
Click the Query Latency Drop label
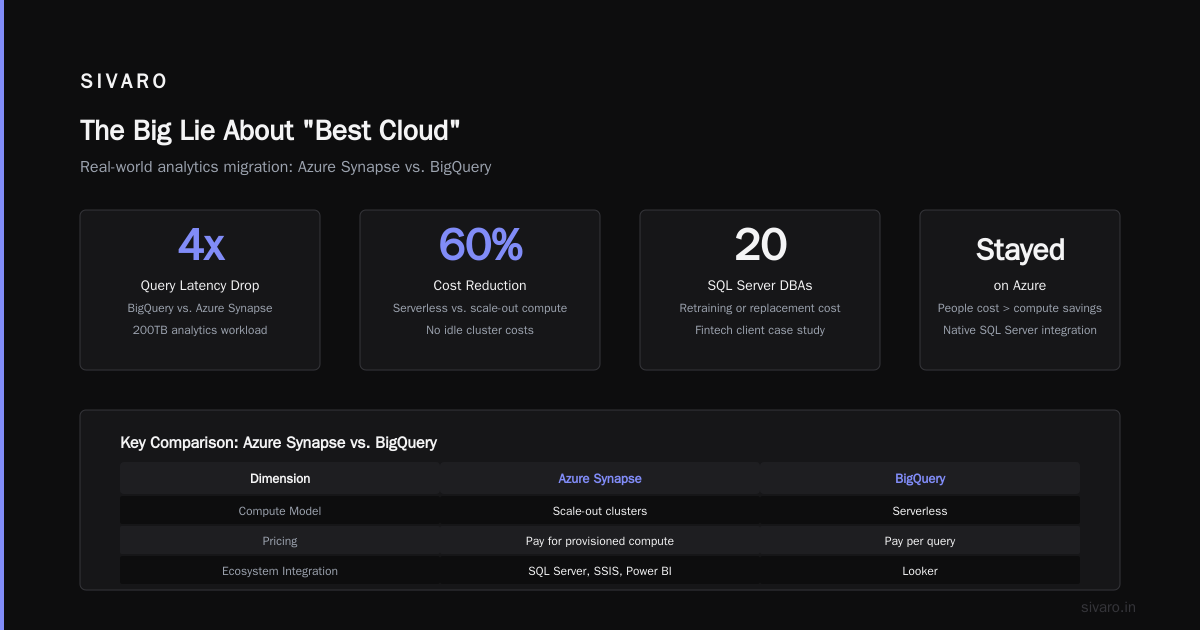tap(200, 286)
